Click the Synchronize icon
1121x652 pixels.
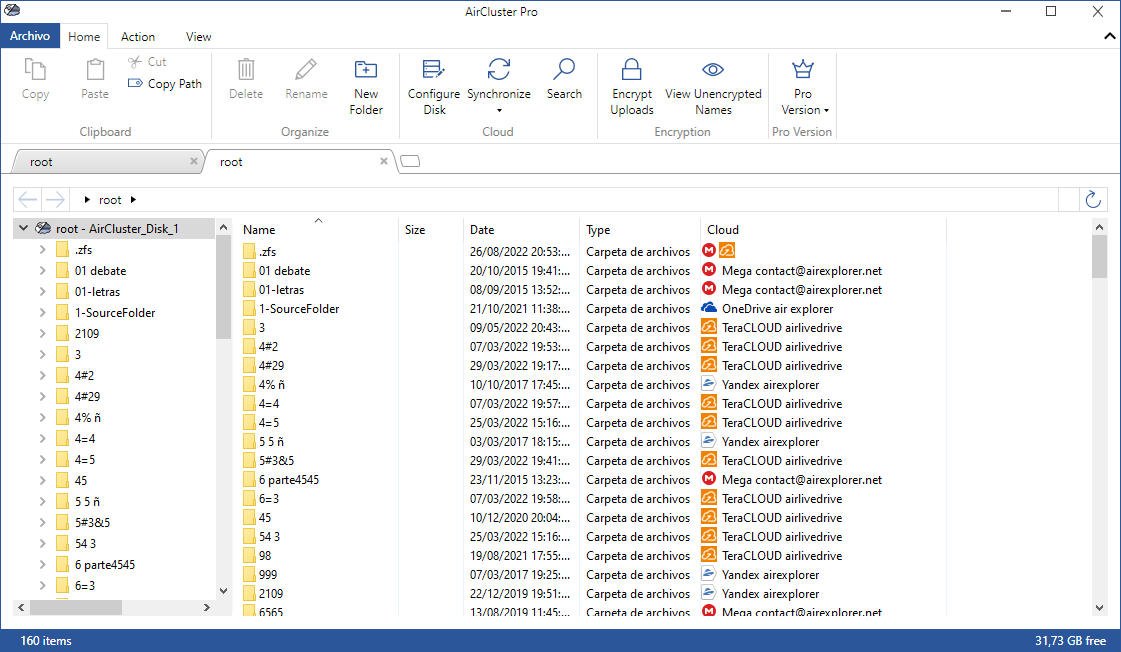[499, 70]
